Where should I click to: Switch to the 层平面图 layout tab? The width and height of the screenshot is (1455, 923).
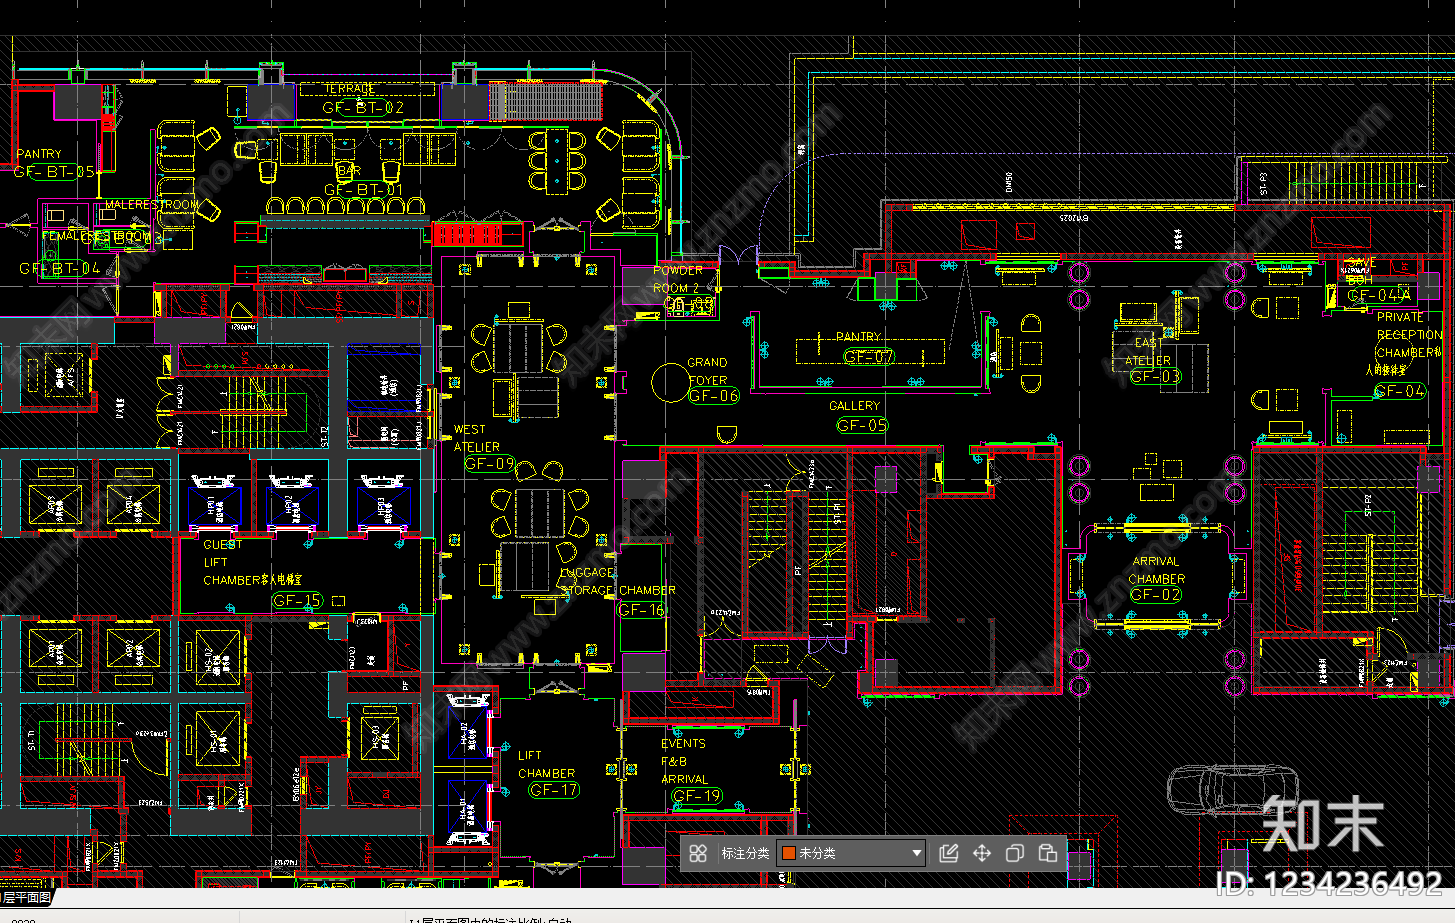pyautogui.click(x=26, y=897)
